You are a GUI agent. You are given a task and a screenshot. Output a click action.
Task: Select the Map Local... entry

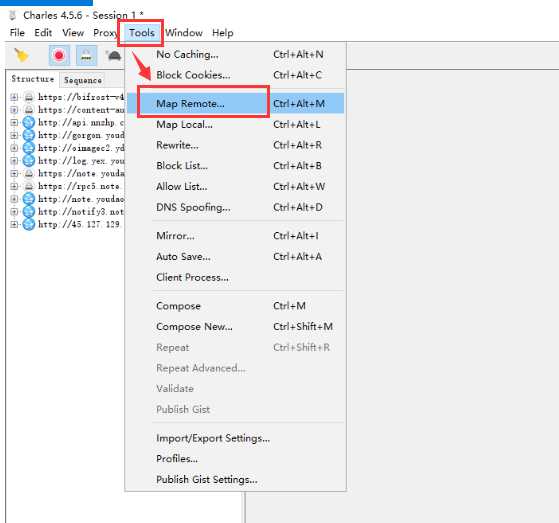[235, 124]
